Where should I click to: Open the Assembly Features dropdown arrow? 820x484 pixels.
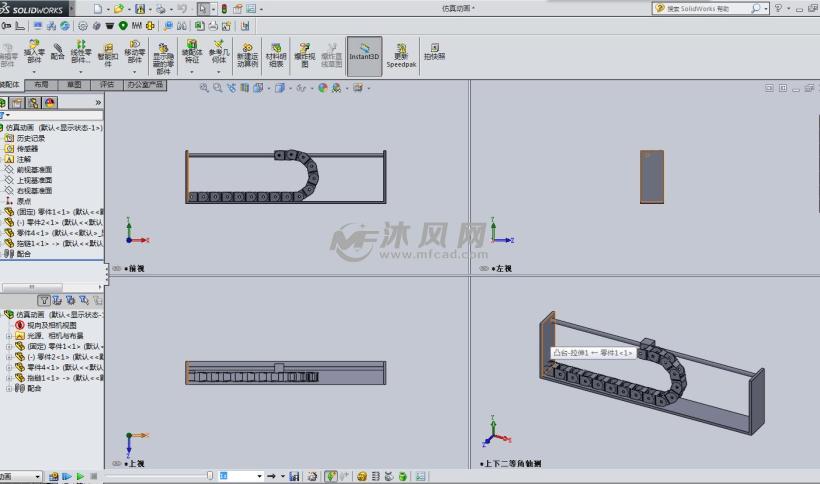tap(192, 72)
